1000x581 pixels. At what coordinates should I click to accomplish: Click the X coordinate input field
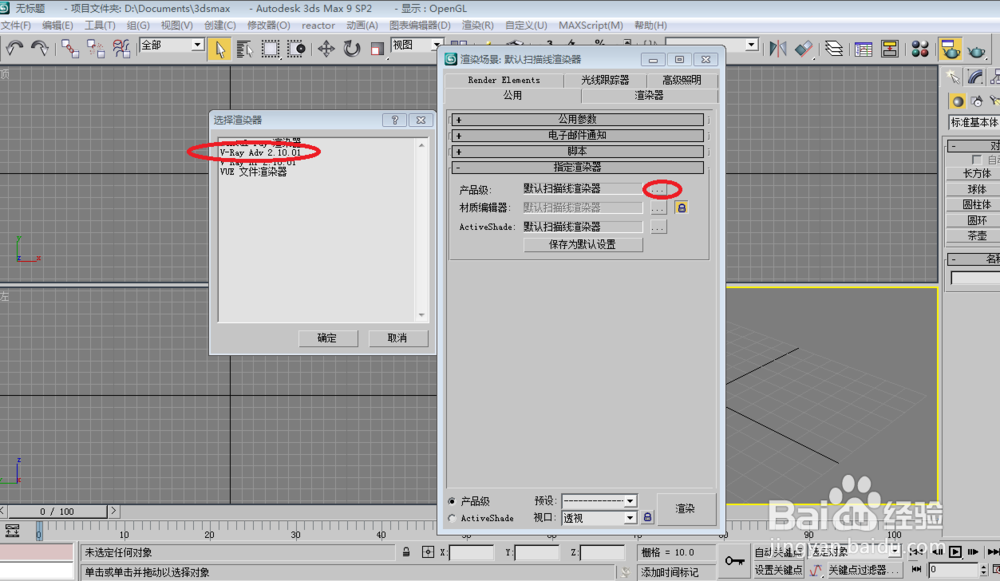tap(471, 552)
